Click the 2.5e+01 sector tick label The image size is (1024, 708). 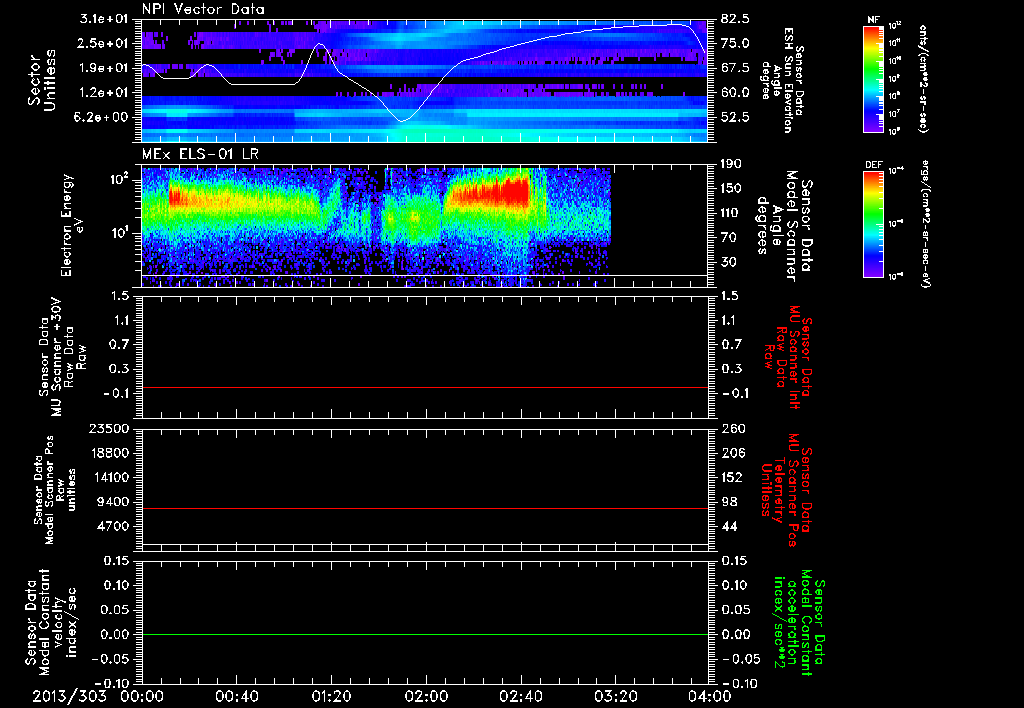pyautogui.click(x=104, y=43)
